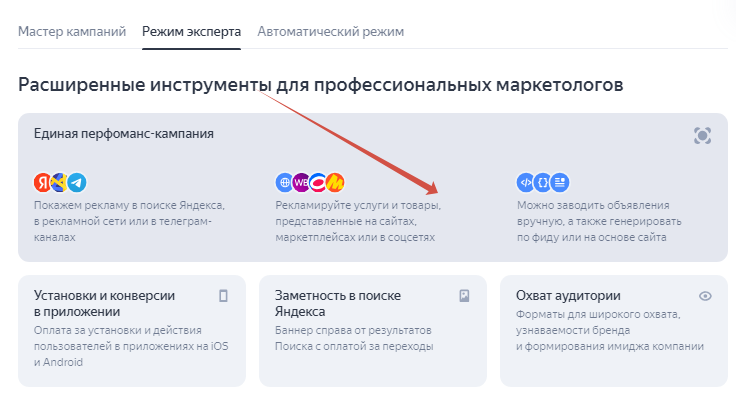Click the code brackets '</>' icon
The height and width of the screenshot is (414, 736).
click(525, 182)
